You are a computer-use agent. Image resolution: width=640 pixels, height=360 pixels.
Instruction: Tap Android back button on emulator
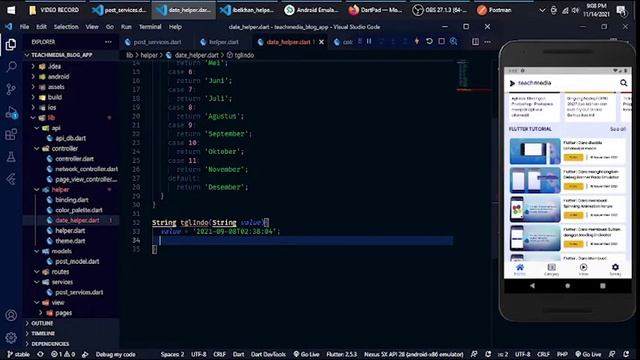tap(532, 286)
